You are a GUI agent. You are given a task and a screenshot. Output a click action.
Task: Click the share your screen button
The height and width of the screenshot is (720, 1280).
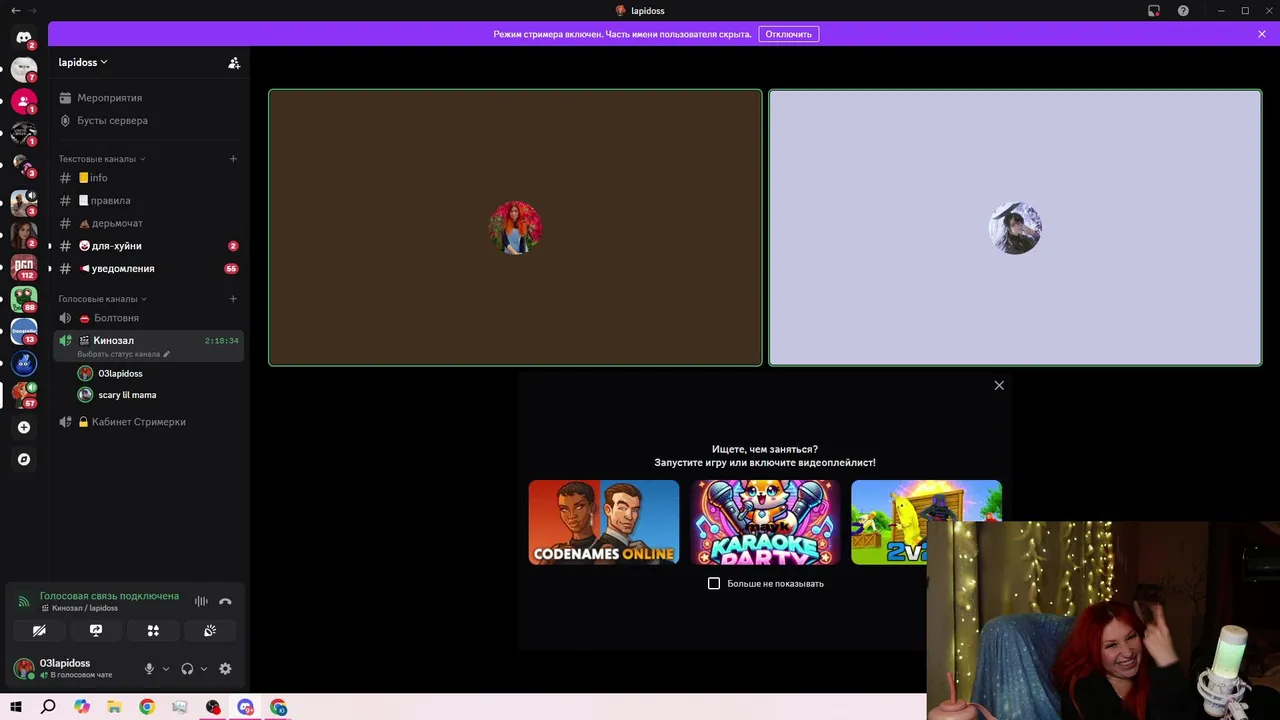coord(96,631)
